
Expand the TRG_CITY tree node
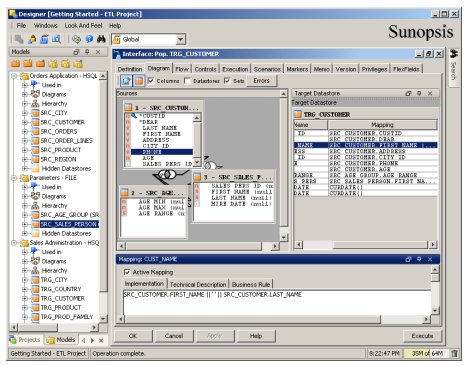tap(25, 280)
